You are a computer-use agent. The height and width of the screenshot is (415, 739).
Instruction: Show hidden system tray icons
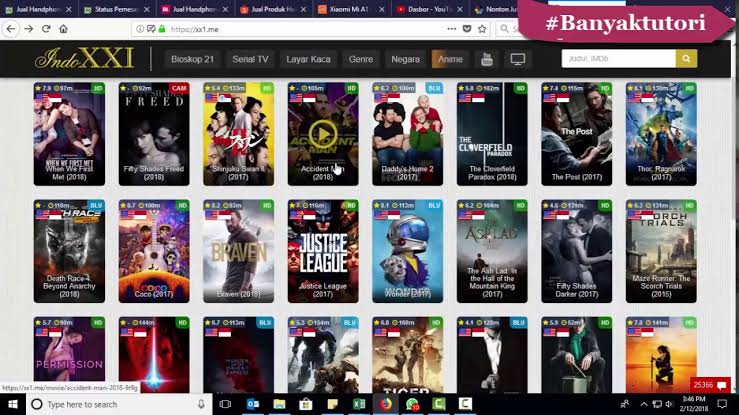[x=644, y=404]
